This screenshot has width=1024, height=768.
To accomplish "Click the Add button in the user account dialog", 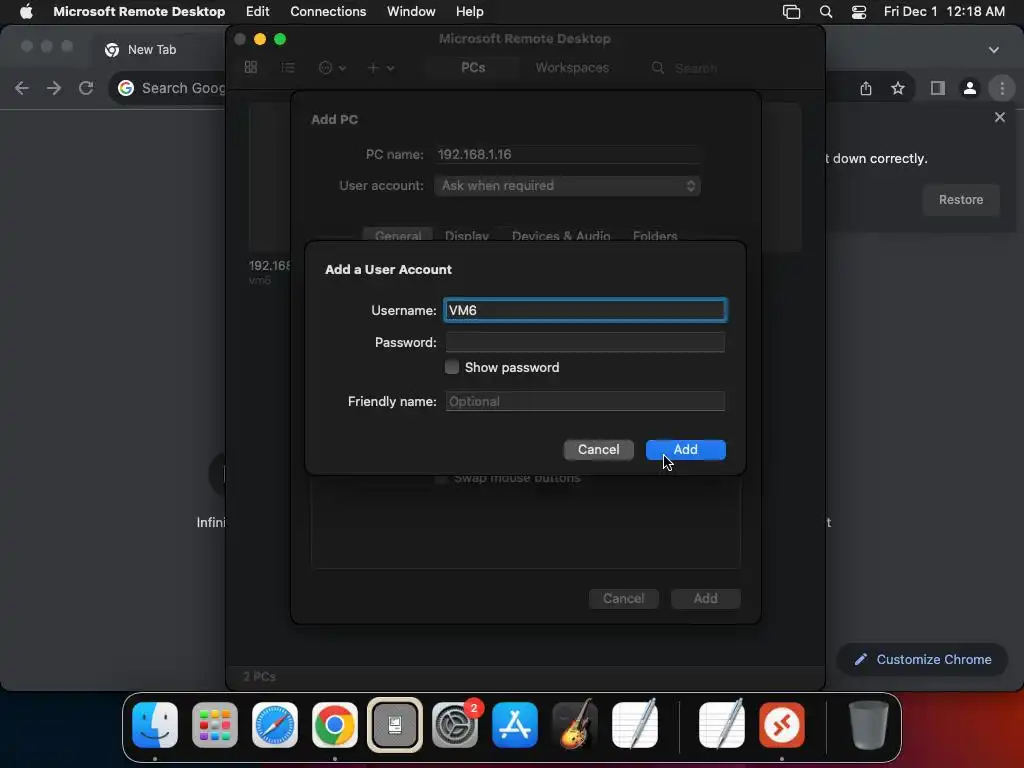I will pyautogui.click(x=685, y=449).
